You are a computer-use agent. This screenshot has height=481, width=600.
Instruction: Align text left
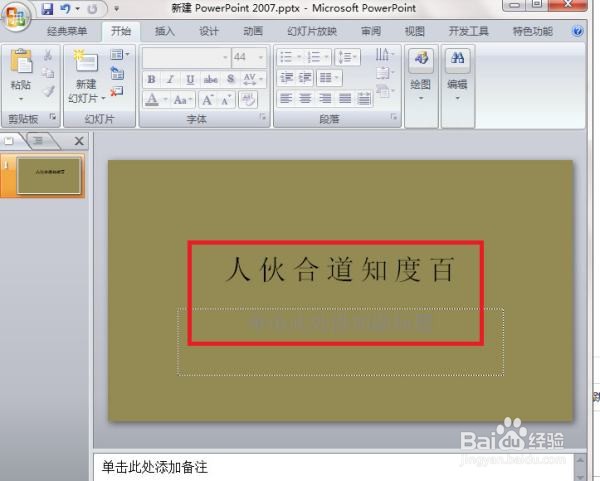click(286, 99)
